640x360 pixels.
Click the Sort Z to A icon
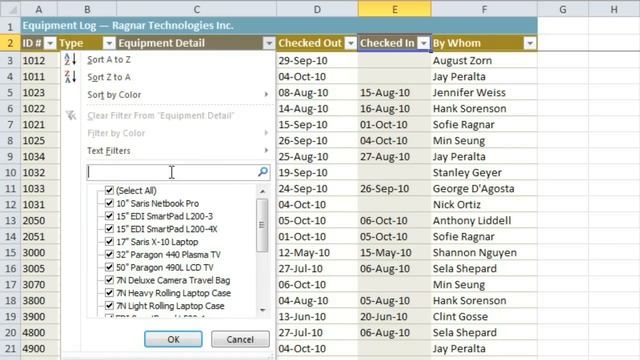tap(70, 76)
